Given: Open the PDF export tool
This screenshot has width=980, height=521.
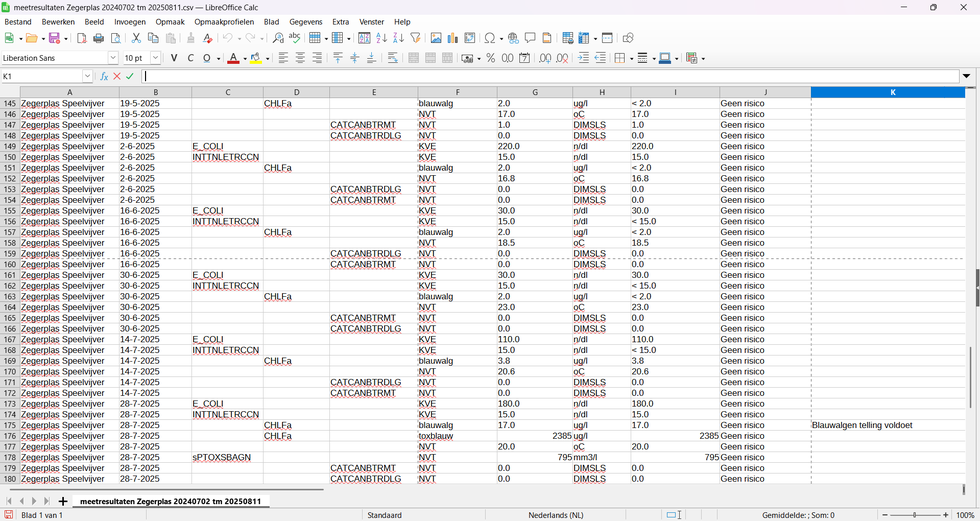Looking at the screenshot, I should (81, 38).
